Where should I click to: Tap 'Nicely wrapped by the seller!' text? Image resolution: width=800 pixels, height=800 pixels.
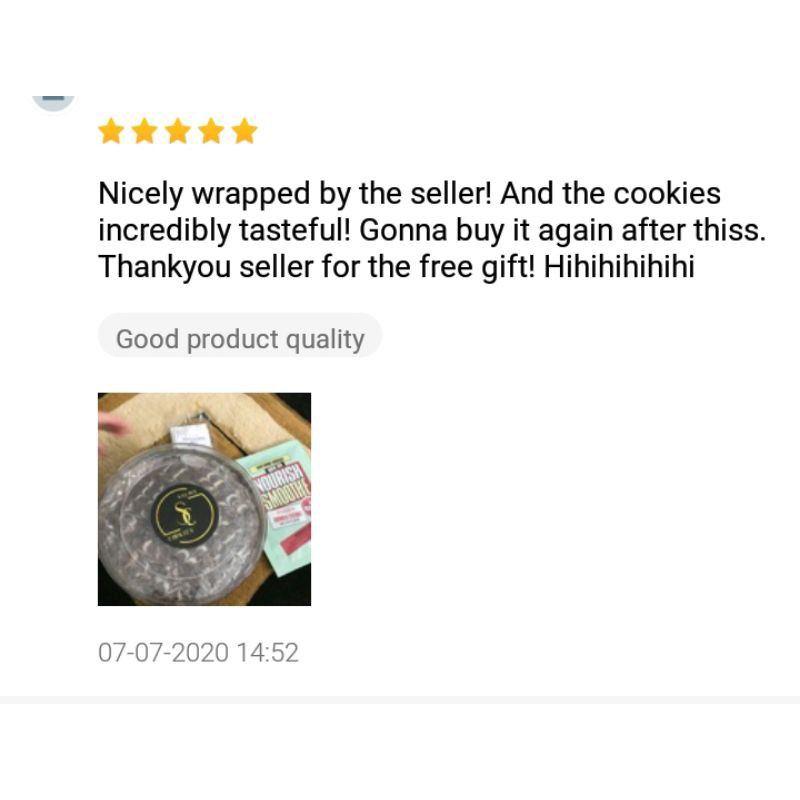tap(295, 194)
